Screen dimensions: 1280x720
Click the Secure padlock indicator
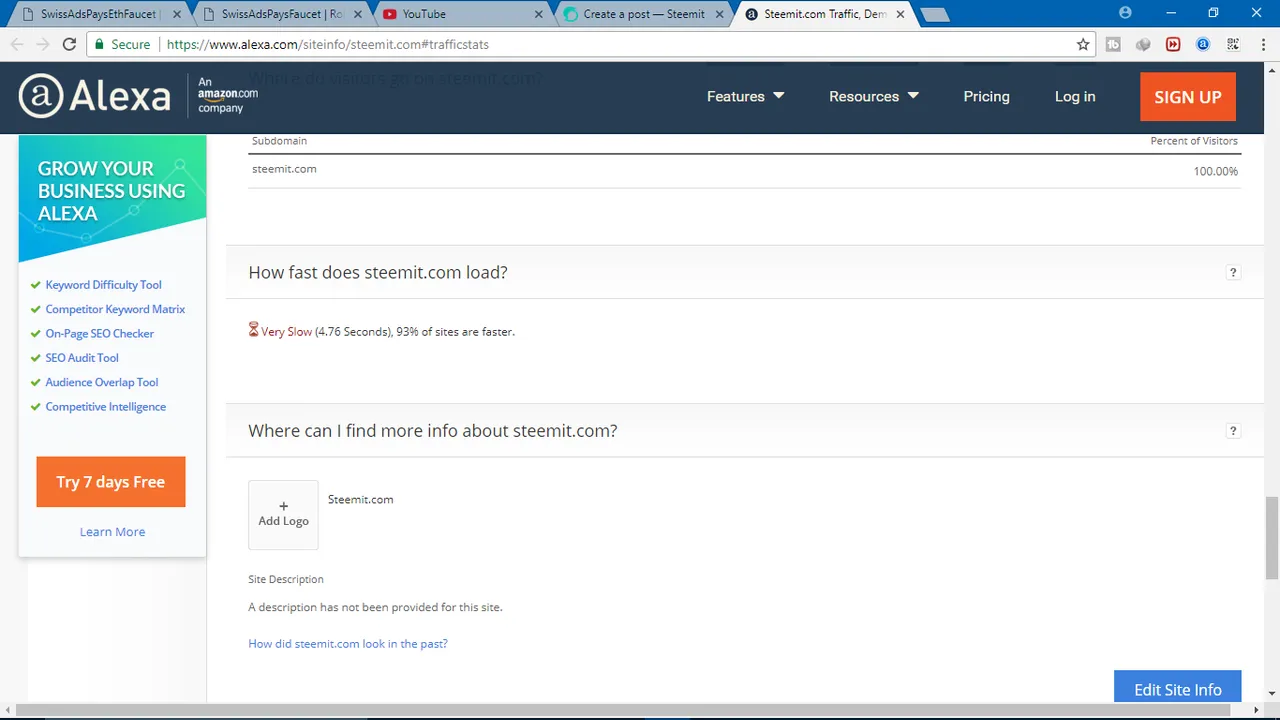(122, 44)
